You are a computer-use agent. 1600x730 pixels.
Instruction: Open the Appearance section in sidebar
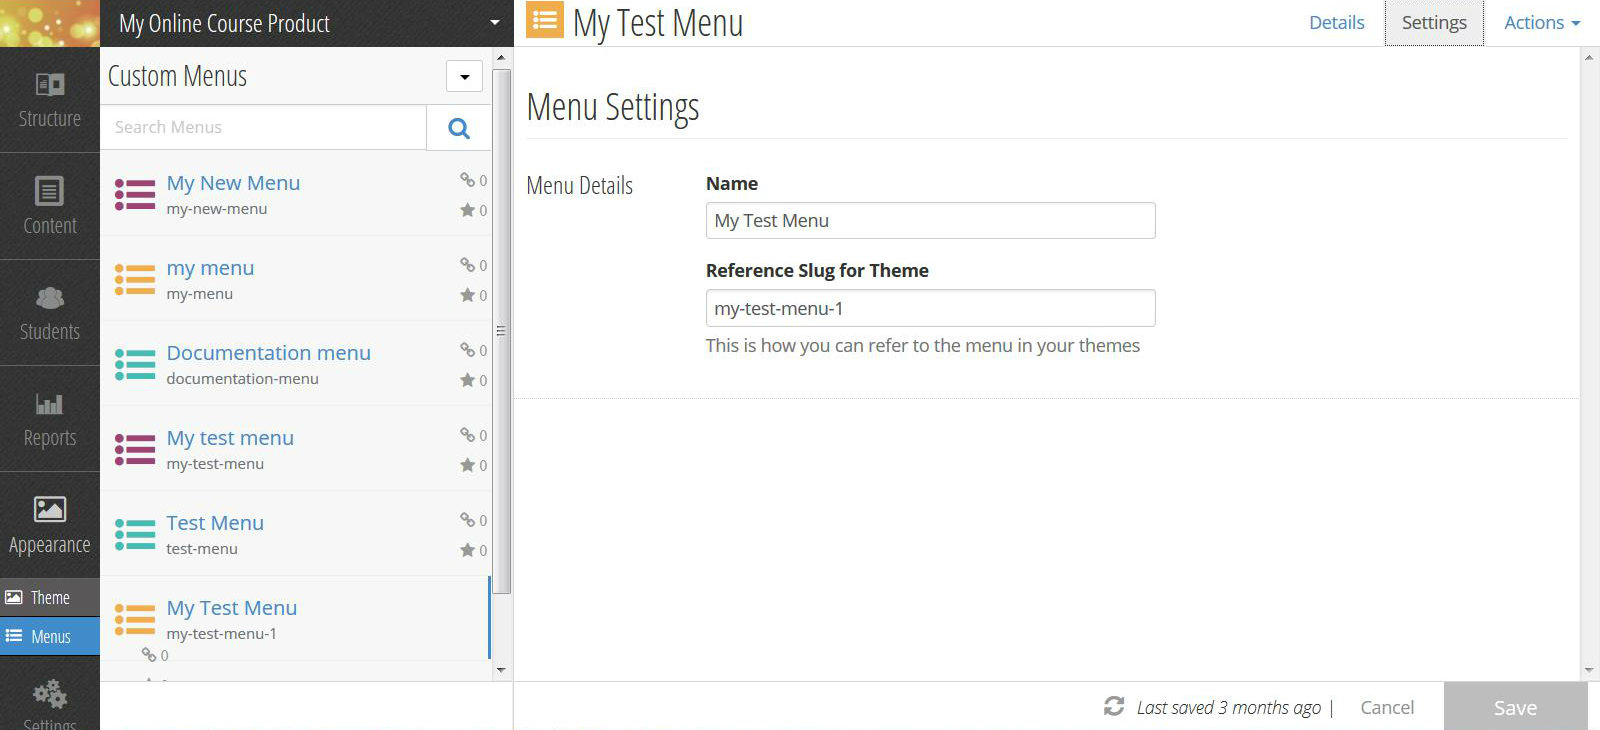(50, 525)
